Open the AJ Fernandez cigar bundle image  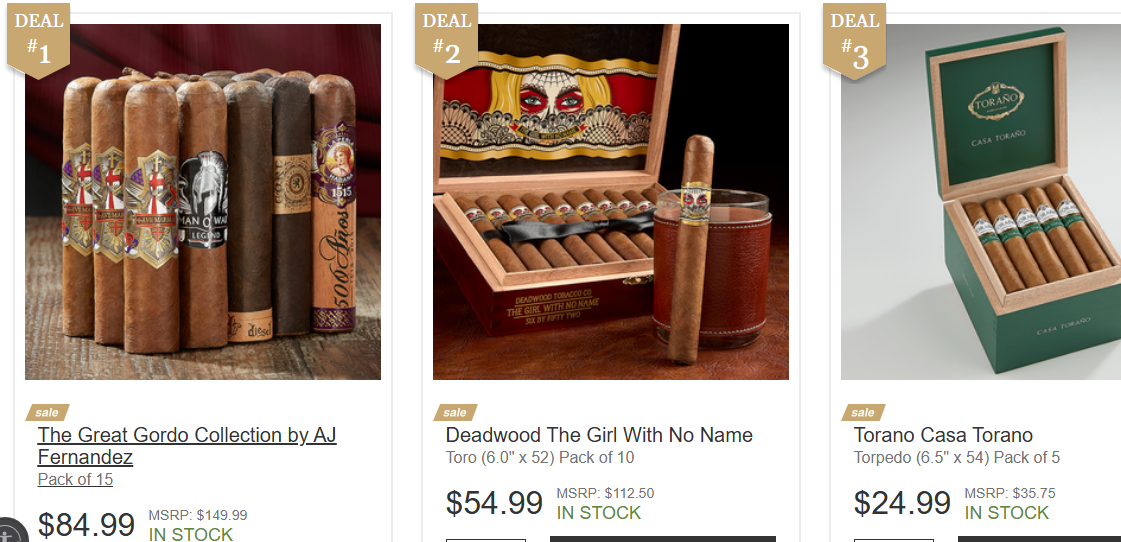tap(203, 202)
